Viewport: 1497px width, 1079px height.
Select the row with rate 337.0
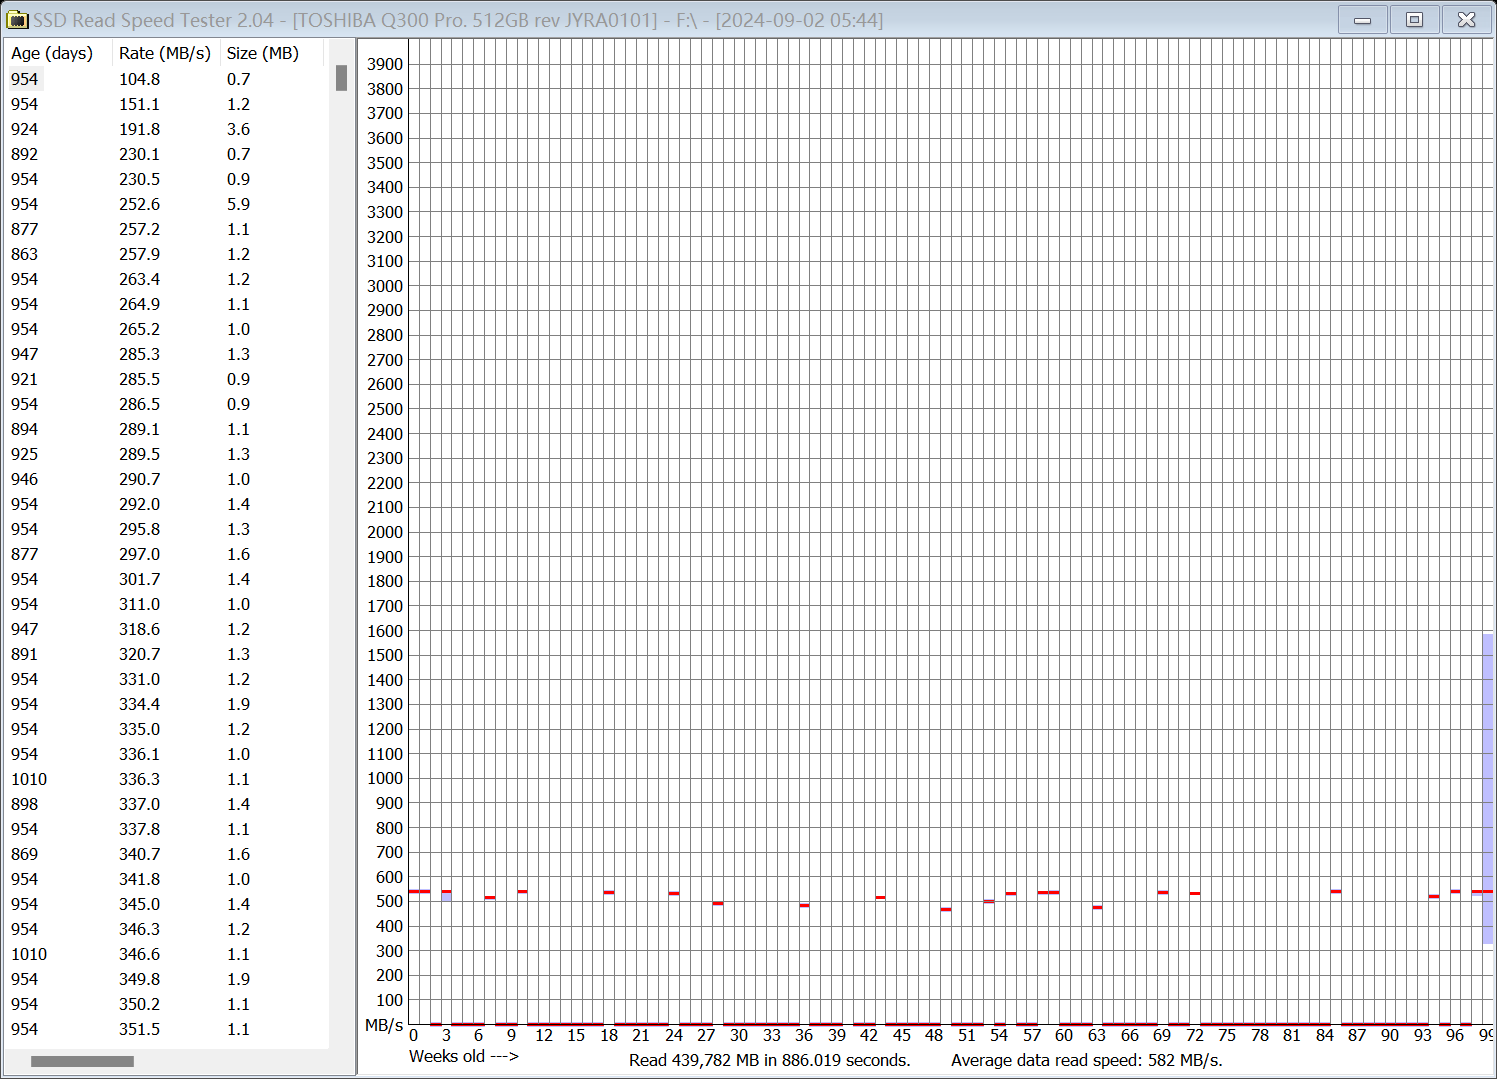click(x=167, y=804)
